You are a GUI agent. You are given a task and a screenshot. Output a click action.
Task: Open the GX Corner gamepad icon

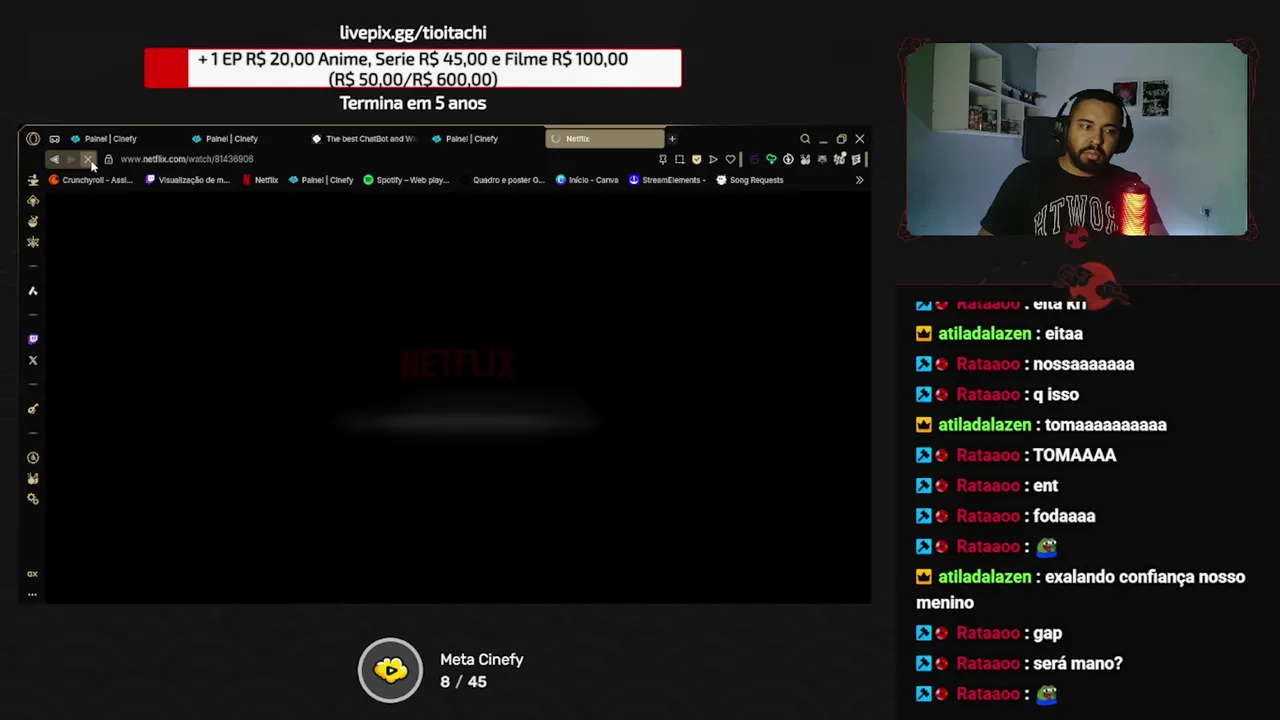tap(54, 139)
